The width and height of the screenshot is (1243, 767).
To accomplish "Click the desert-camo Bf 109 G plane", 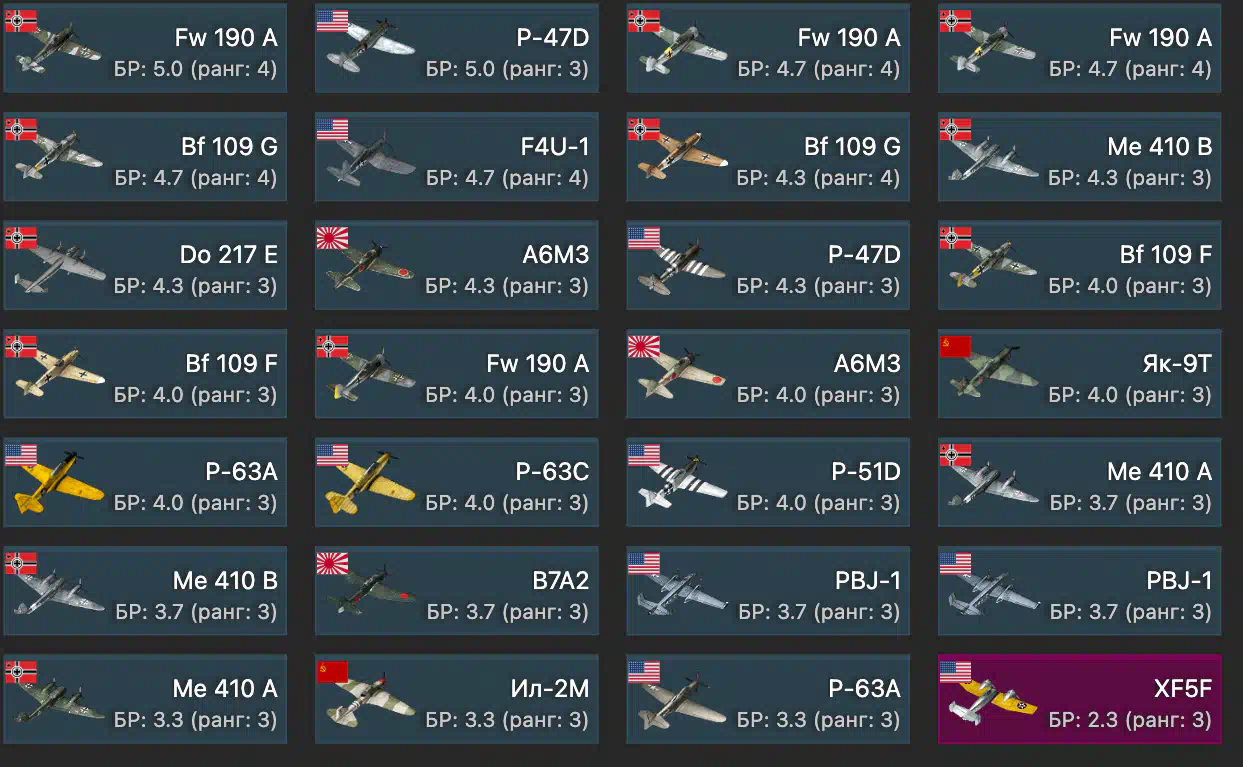I will 681,157.
